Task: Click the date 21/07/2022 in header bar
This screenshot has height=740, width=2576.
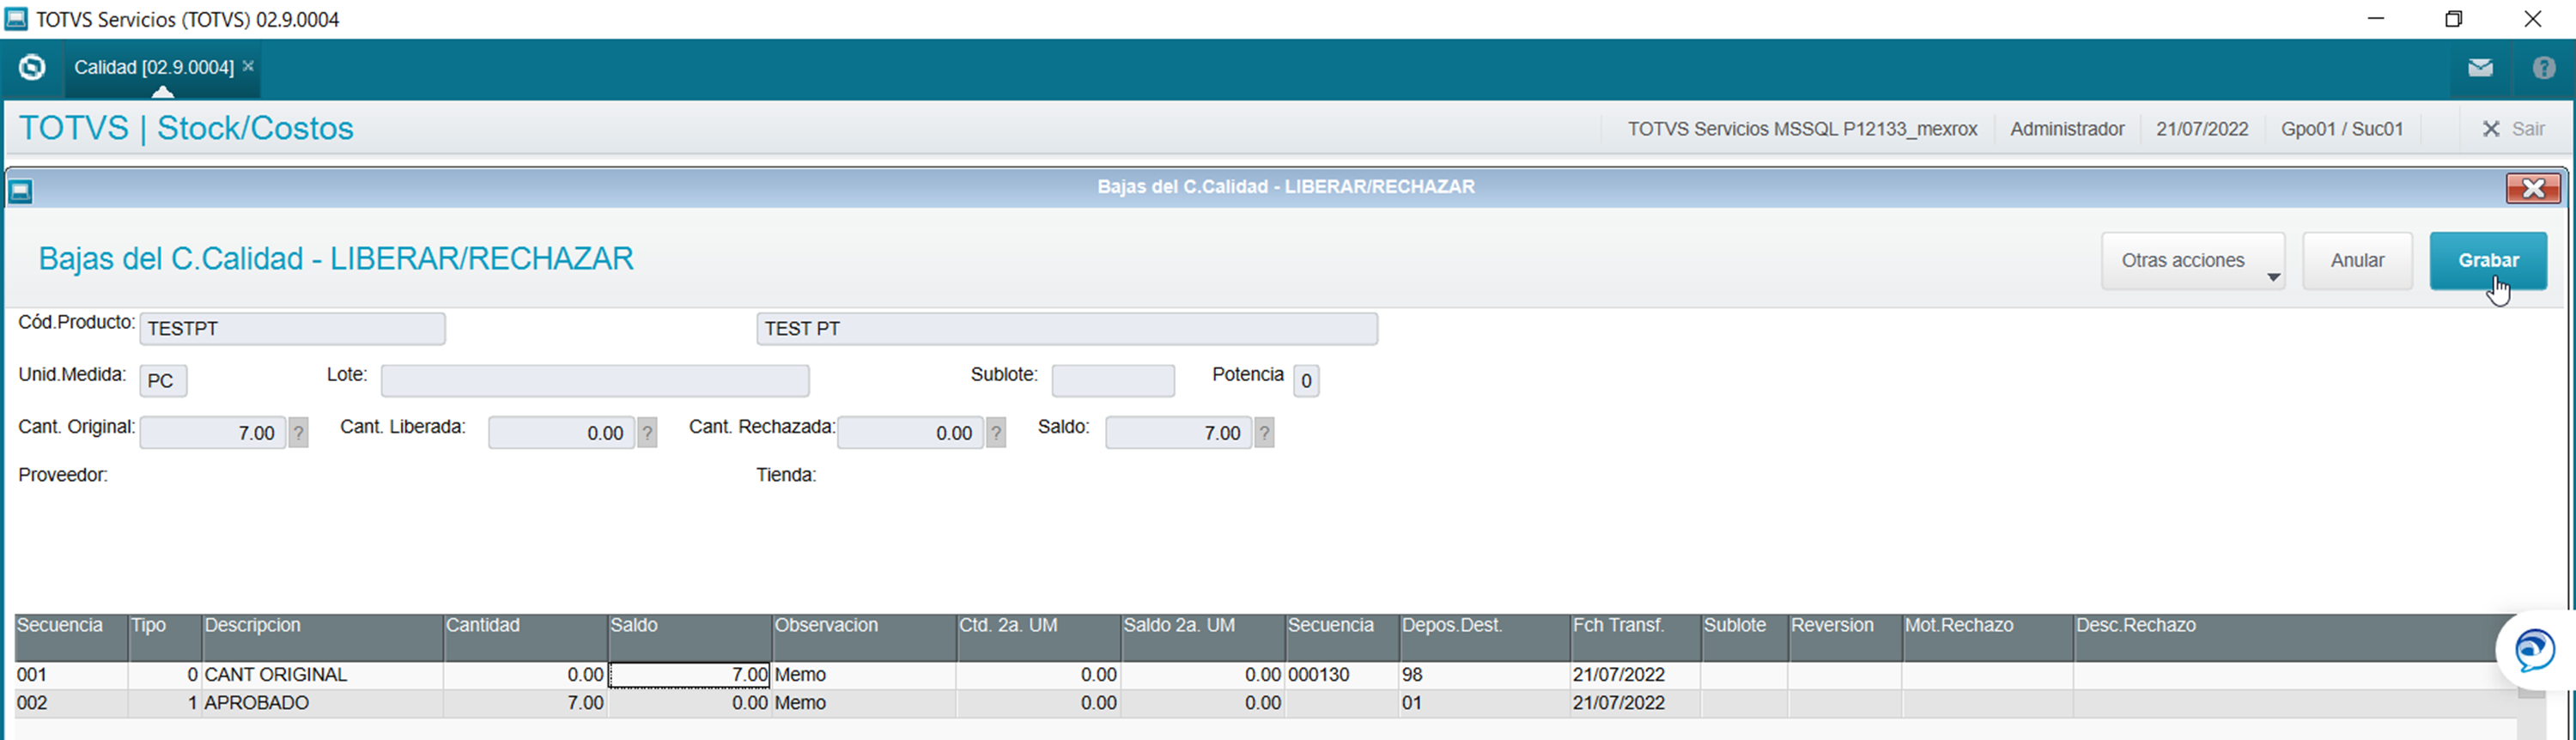Action: click(2202, 129)
